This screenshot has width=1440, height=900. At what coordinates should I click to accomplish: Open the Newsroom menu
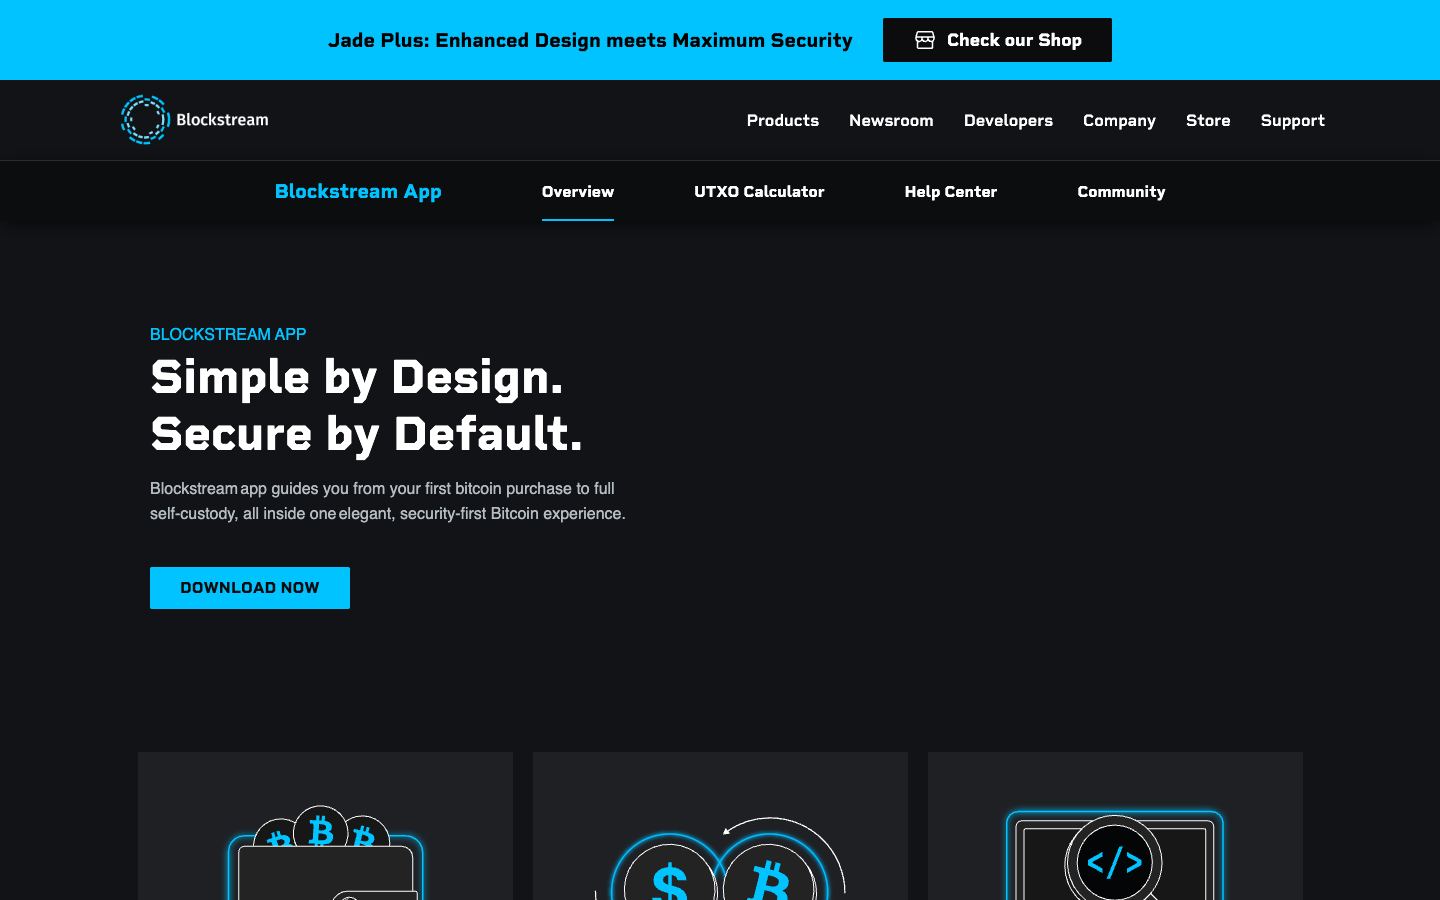[891, 120]
